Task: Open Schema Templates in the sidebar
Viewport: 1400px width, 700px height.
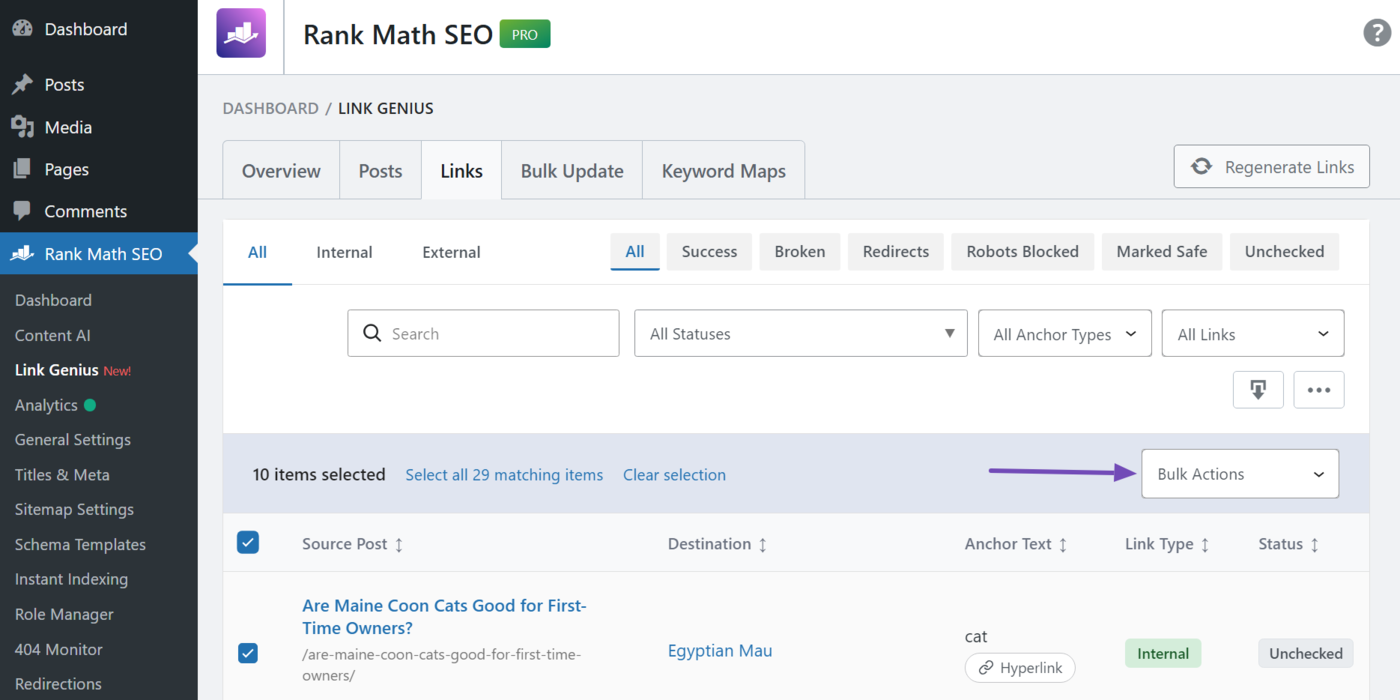Action: click(80, 545)
